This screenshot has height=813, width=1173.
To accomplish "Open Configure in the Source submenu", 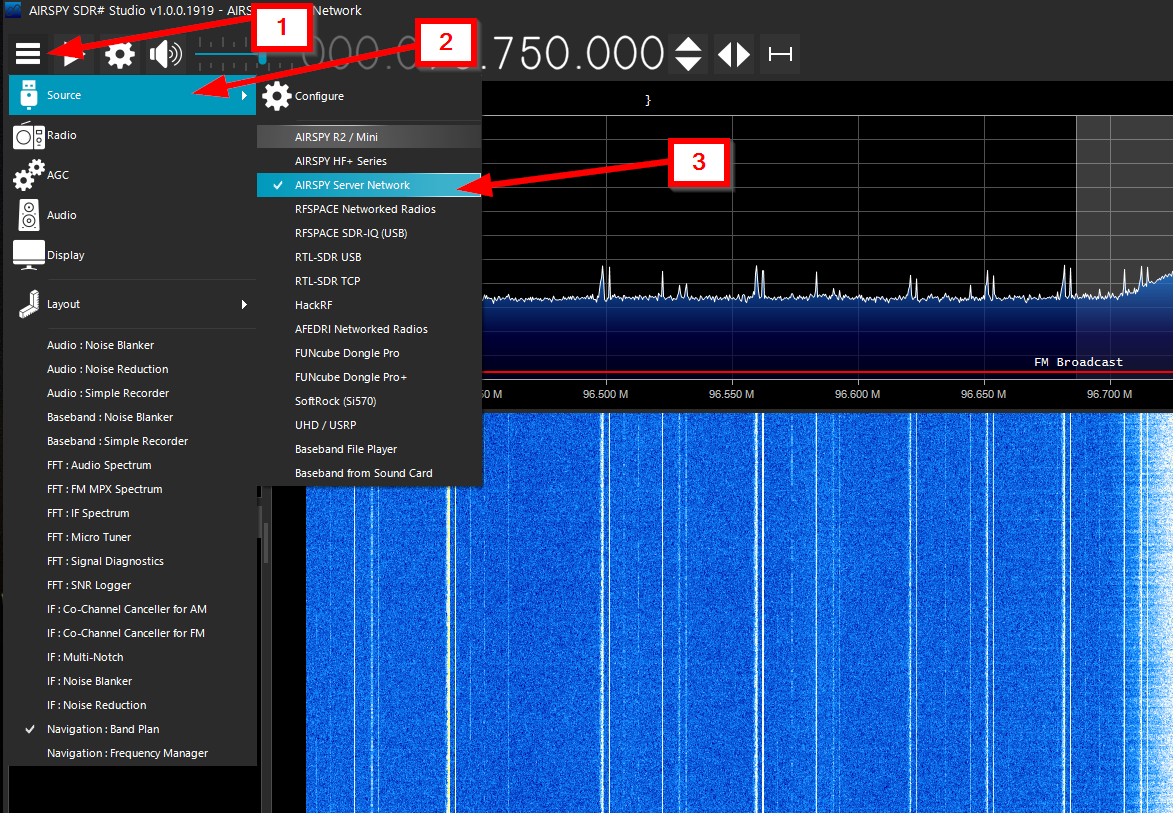I will 318,96.
